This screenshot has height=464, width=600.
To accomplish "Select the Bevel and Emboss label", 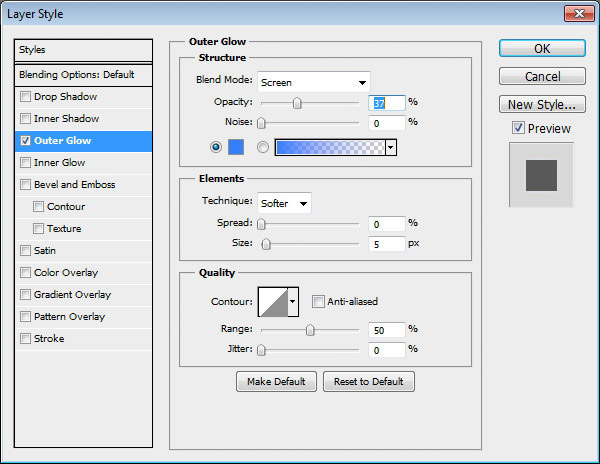I will pos(75,185).
